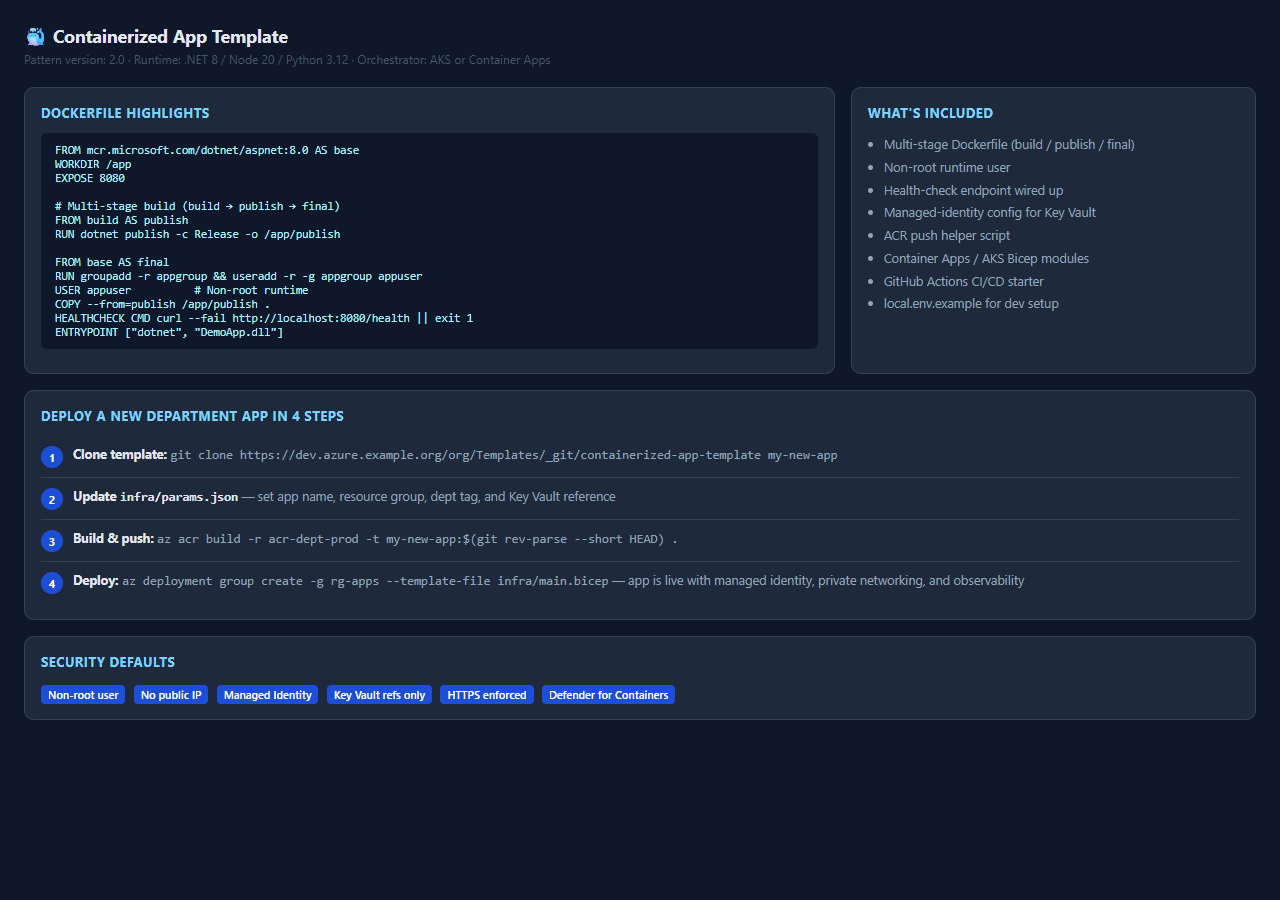Click the FROM build AS publish line
The height and width of the screenshot is (900, 1280).
[122, 220]
